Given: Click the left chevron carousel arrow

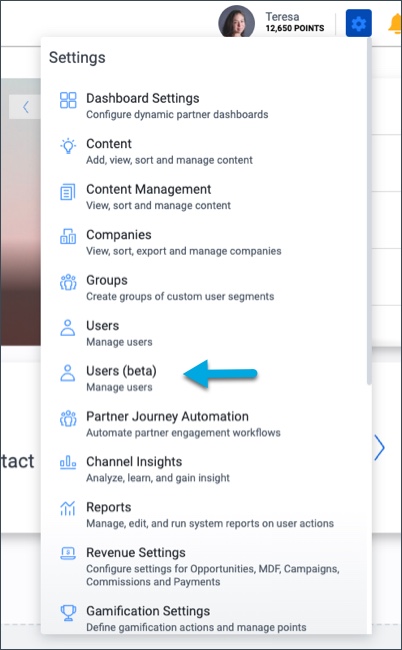Looking at the screenshot, I should click(25, 107).
